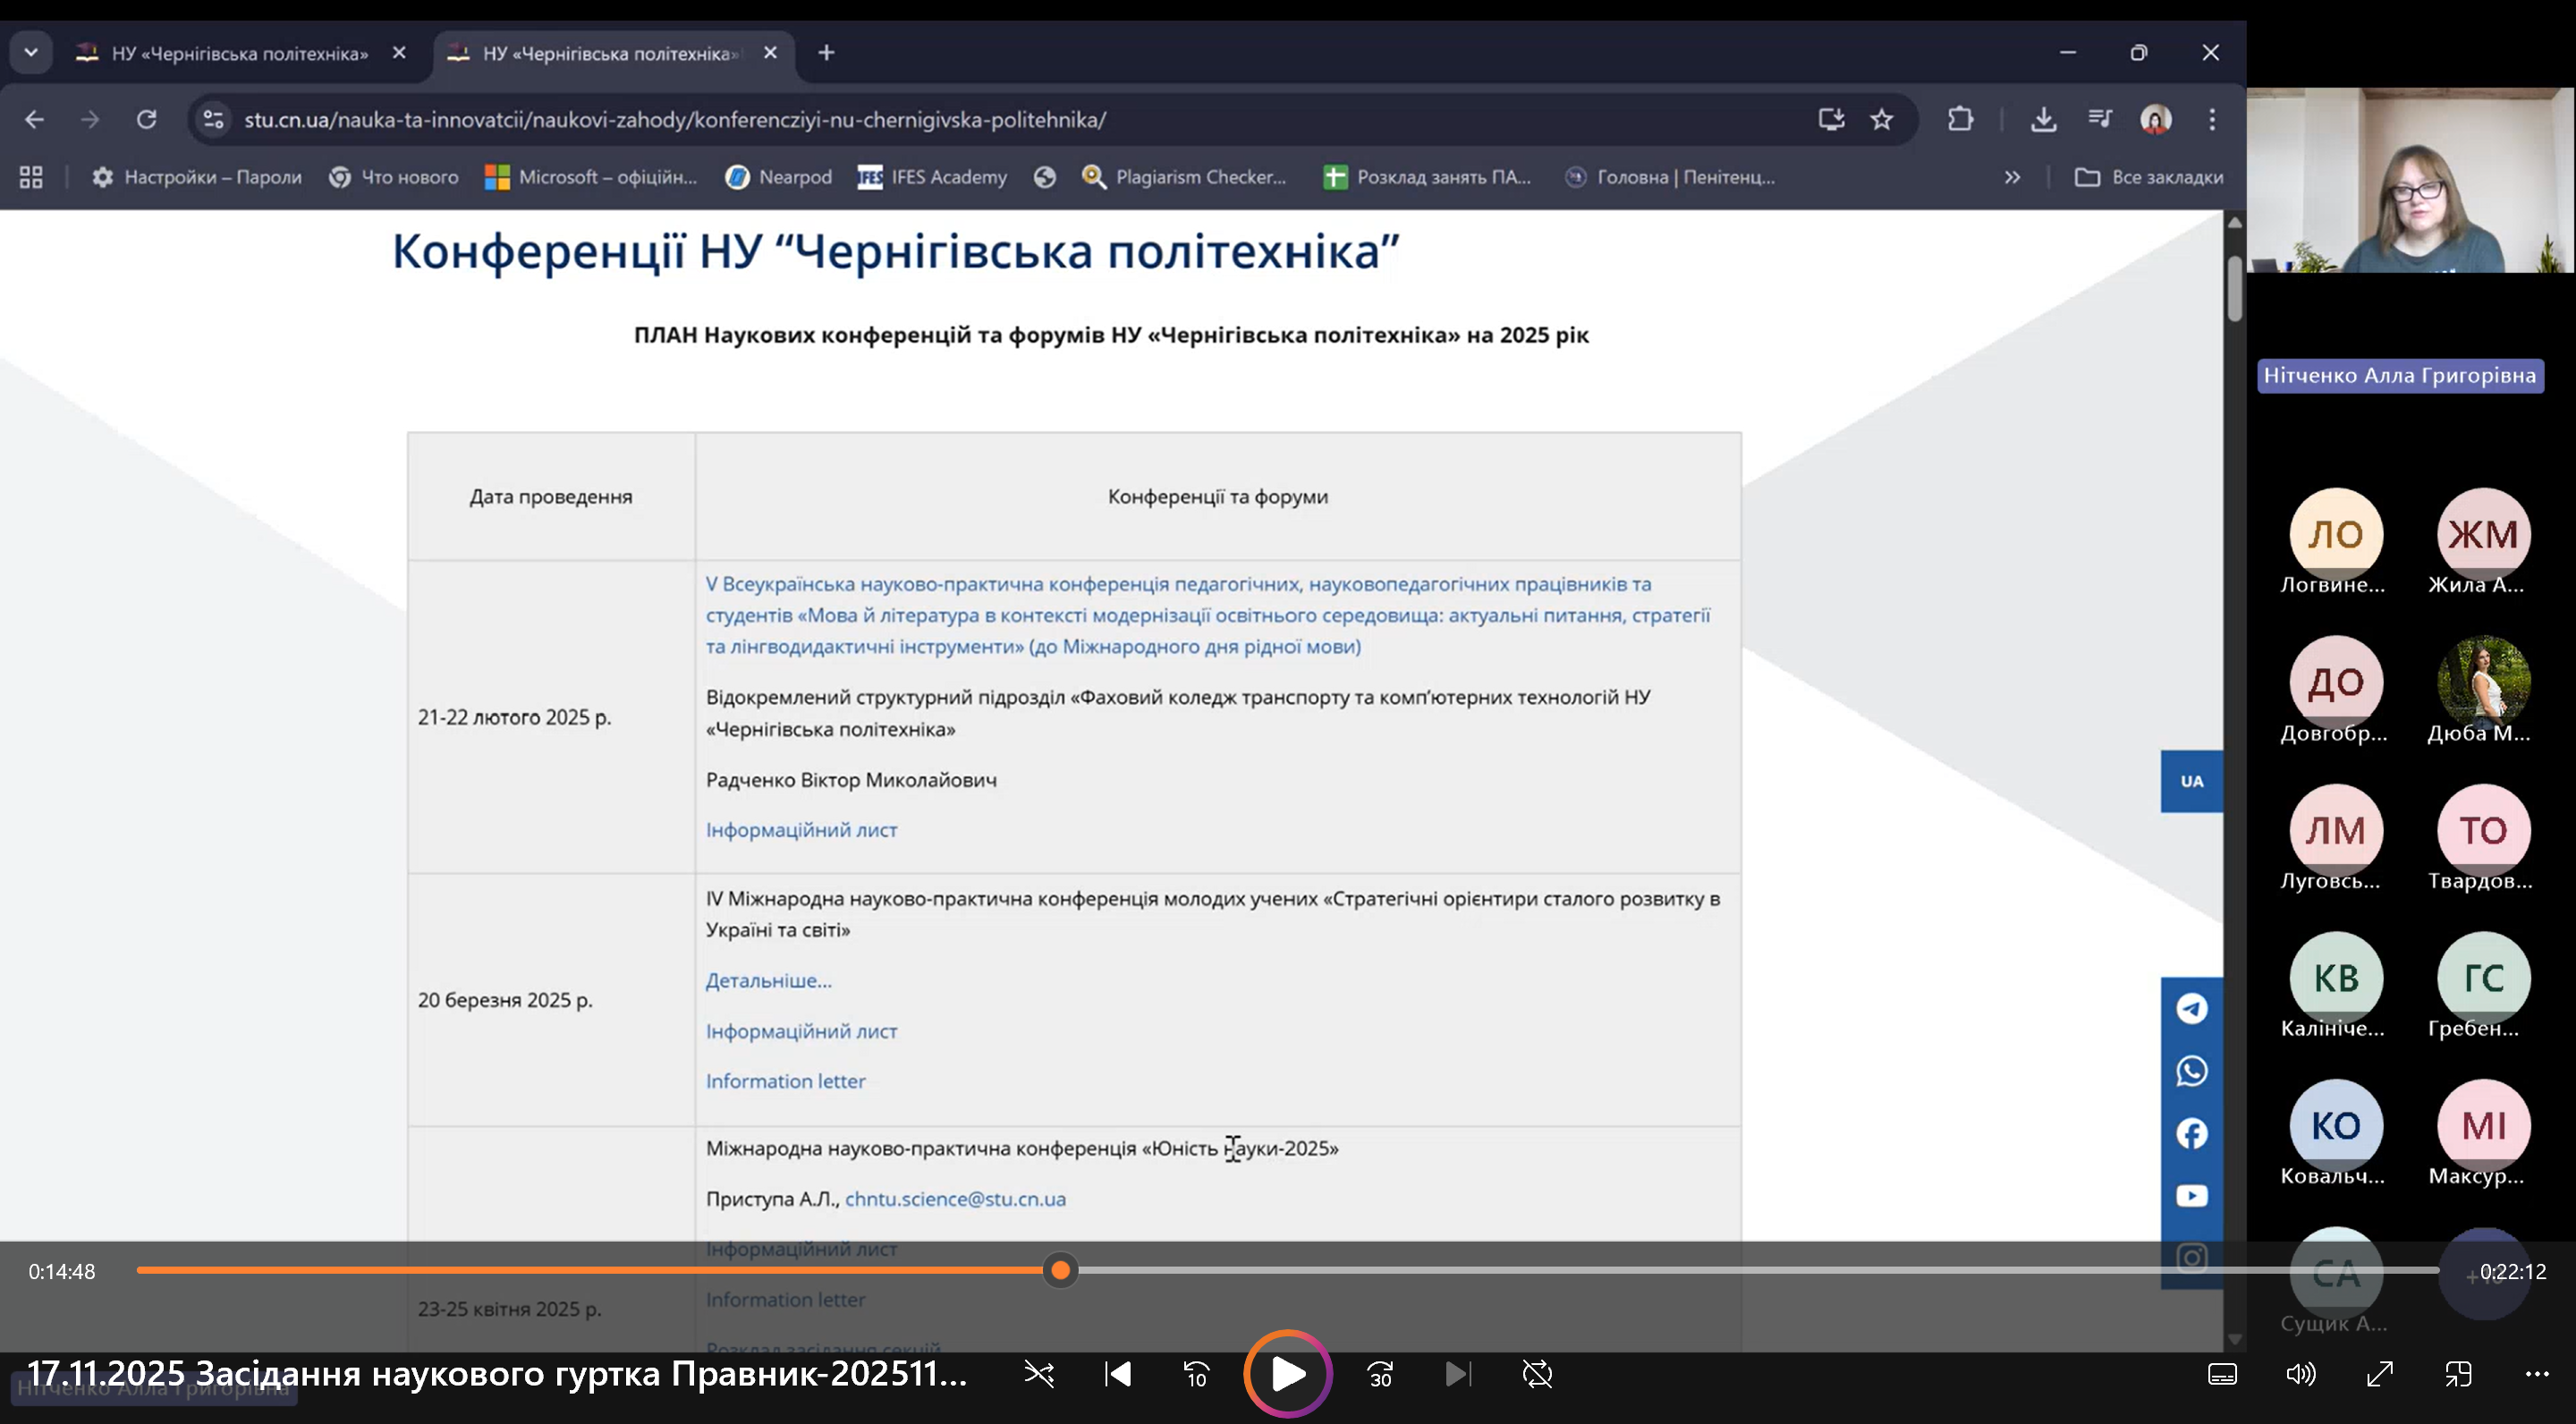Click the Play button in the player
The height and width of the screenshot is (1424, 2576).
1287,1374
